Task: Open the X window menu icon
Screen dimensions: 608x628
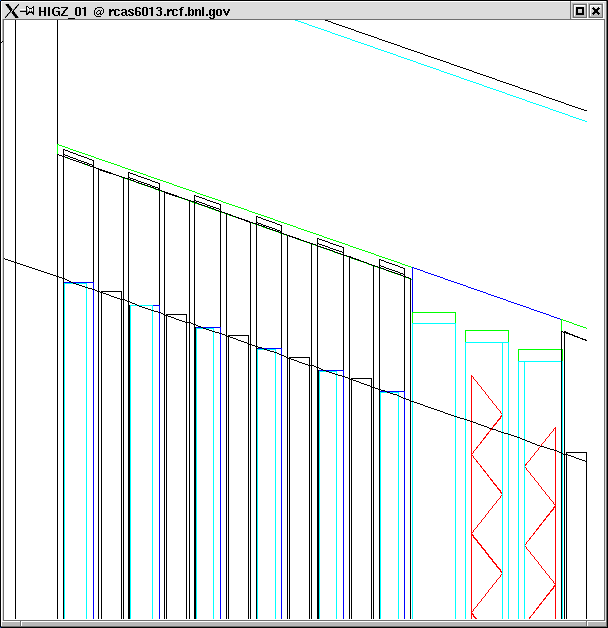Action: [12, 11]
